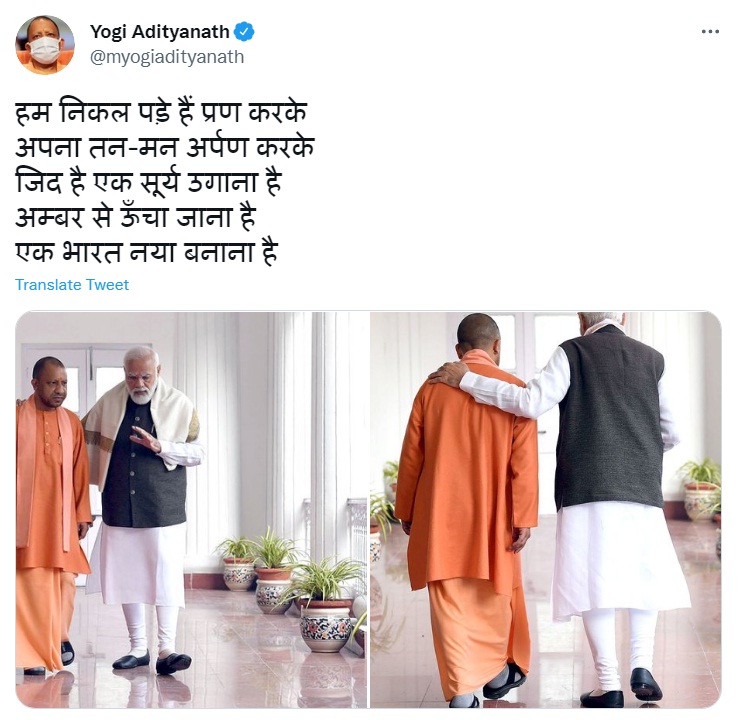Screen dimensions: 739x720
Task: Open the three-dot more options menu
Action: pos(710,32)
